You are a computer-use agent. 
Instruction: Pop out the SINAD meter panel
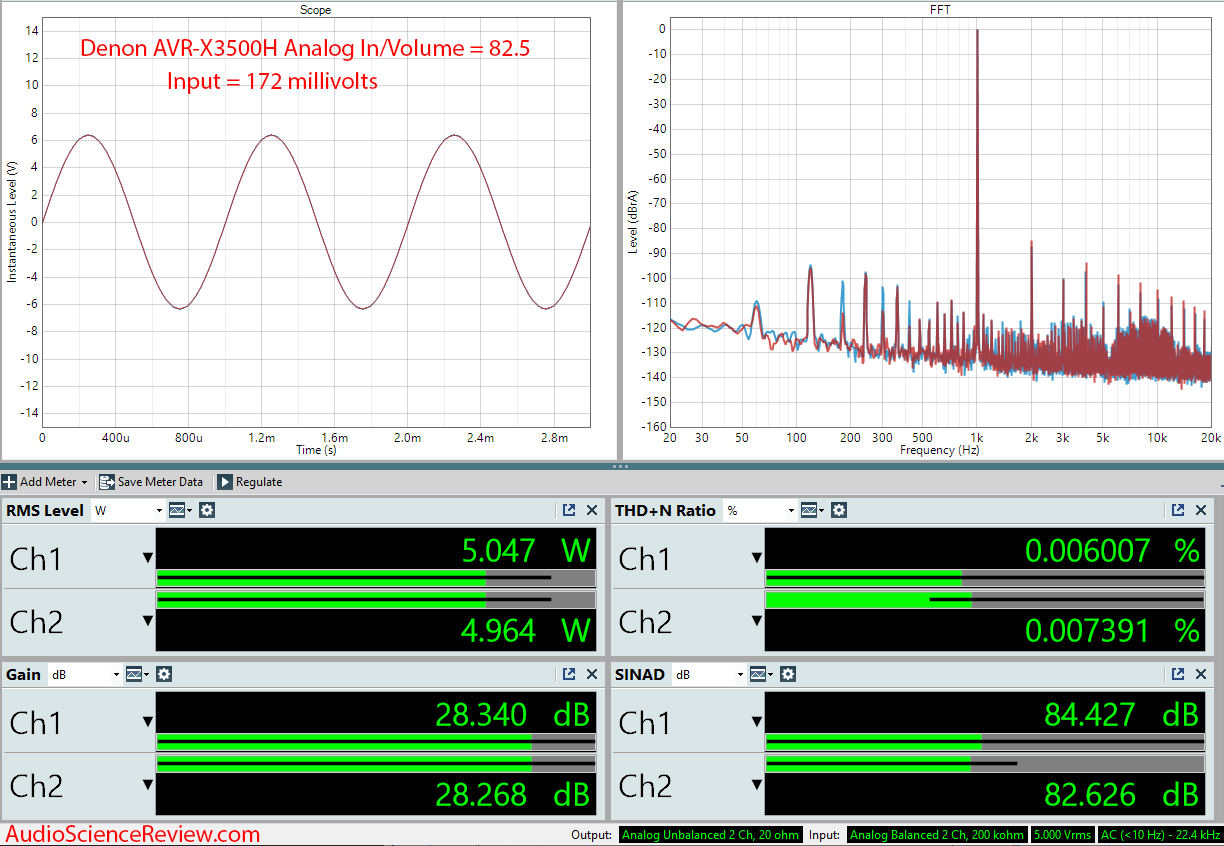[x=1177, y=674]
